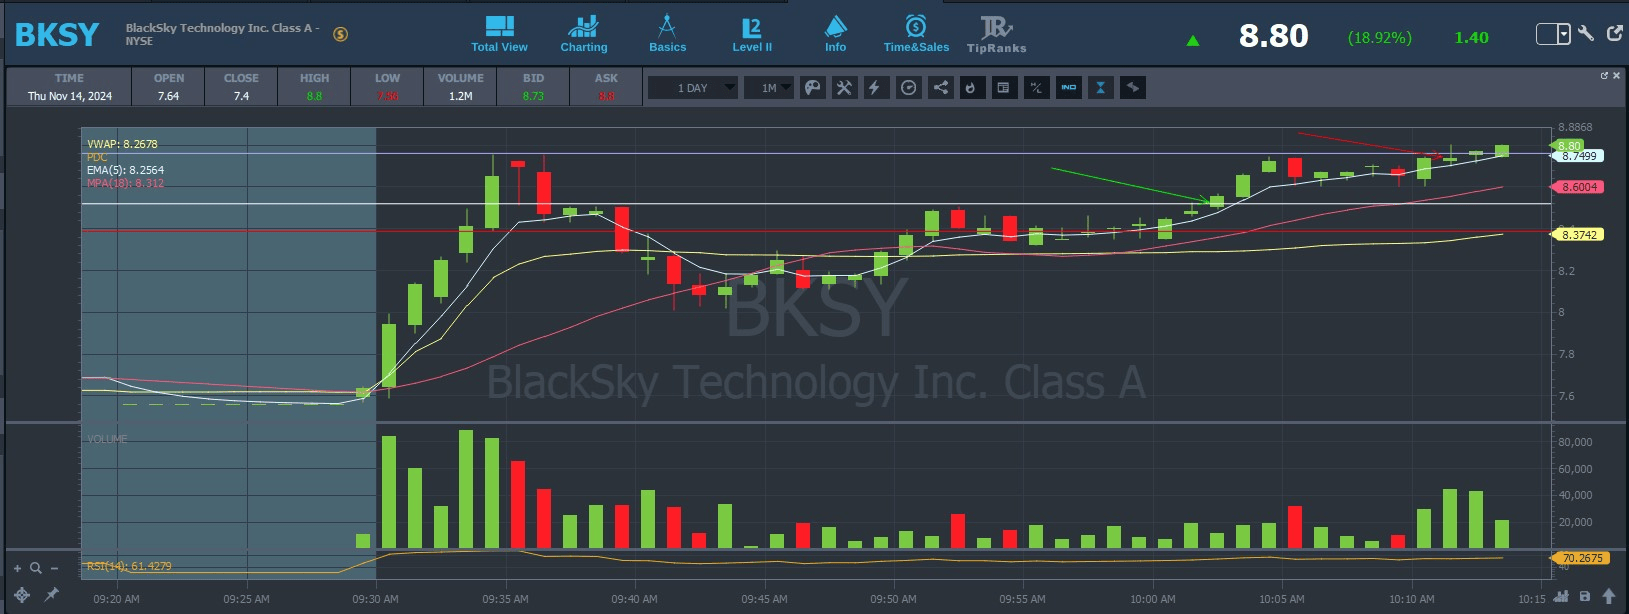Viewport: 1629px width, 614px height.
Task: Click the MPA(18) indicator label
Action: pos(125,183)
